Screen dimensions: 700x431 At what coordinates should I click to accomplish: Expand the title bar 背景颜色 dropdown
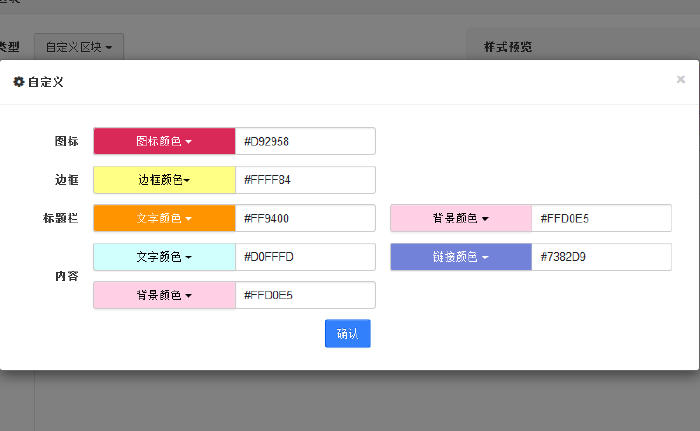point(460,218)
